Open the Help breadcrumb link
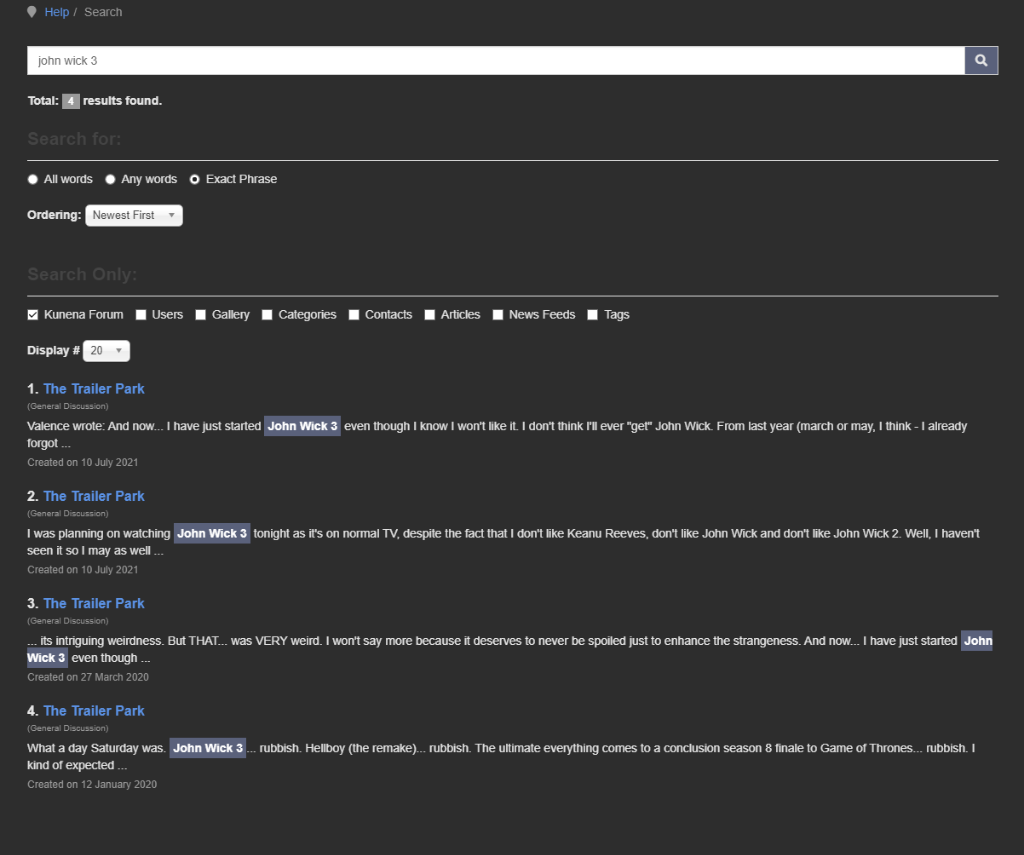 click(x=57, y=12)
